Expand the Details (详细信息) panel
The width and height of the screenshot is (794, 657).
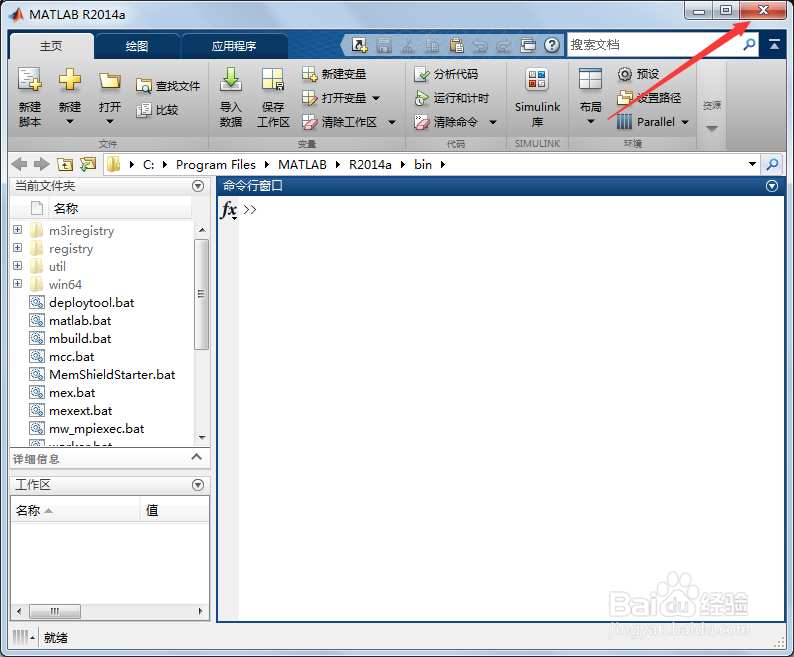coord(196,457)
